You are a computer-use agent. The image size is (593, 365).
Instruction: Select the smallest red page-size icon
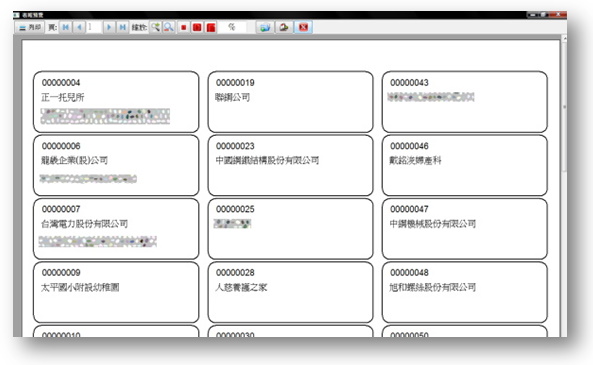pyautogui.click(x=183, y=27)
